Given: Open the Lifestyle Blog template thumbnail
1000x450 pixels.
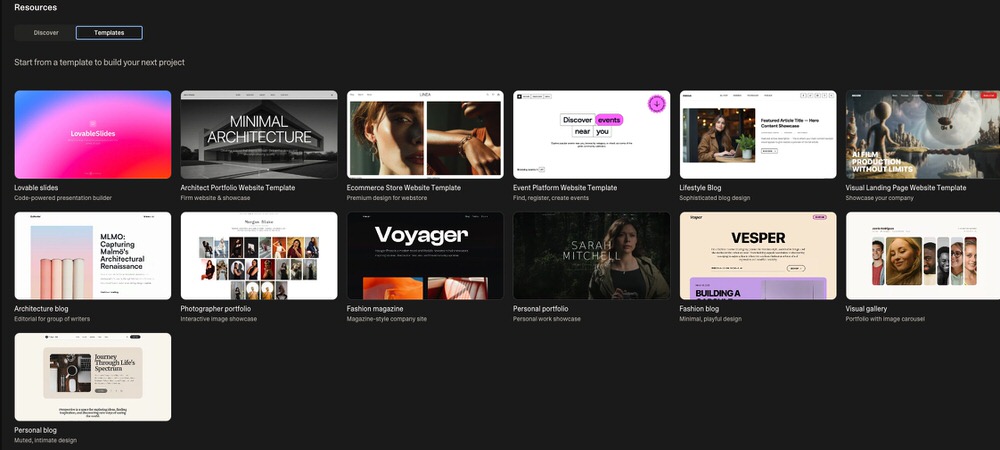Looking at the screenshot, I should (x=758, y=134).
